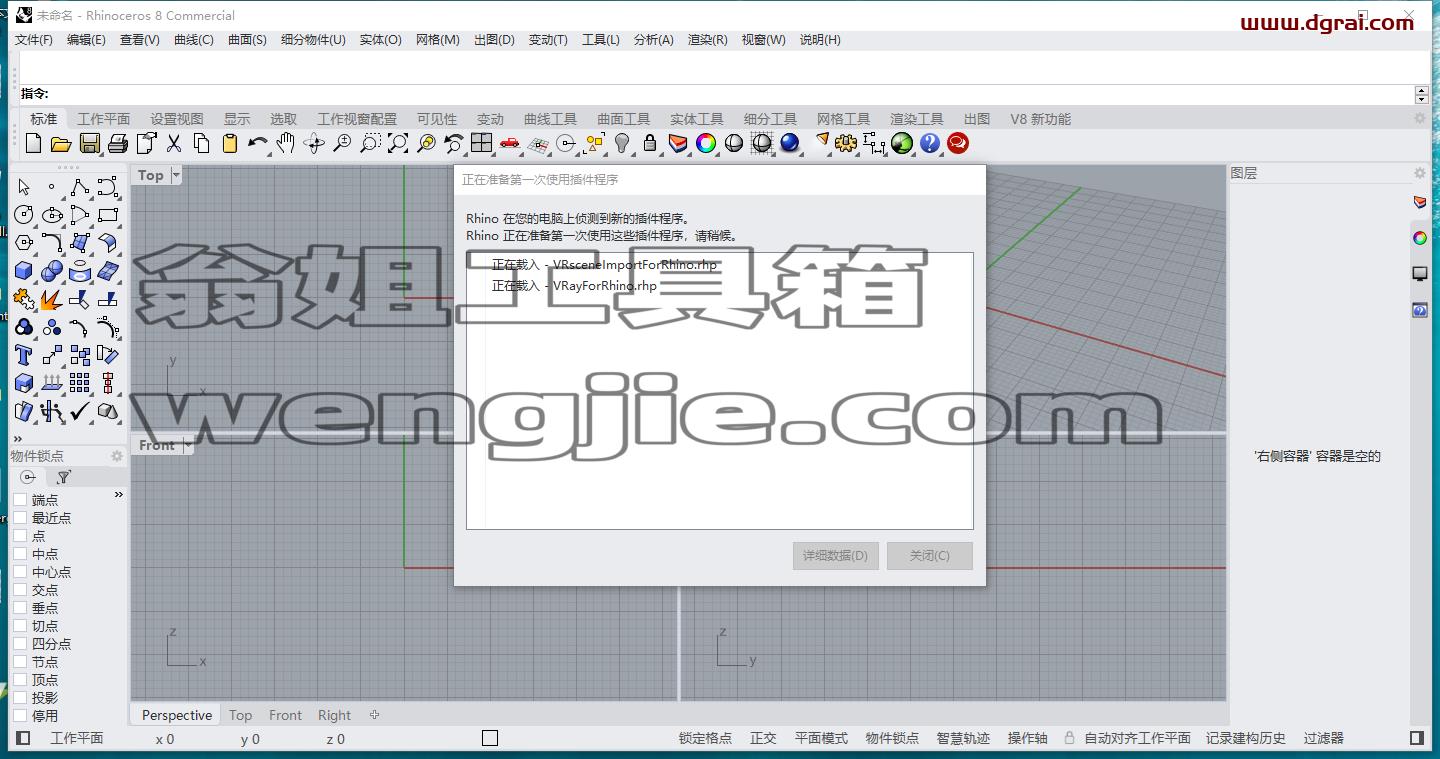This screenshot has width=1440, height=759.
Task: Click the Zoom Window icon
Action: coord(370,143)
